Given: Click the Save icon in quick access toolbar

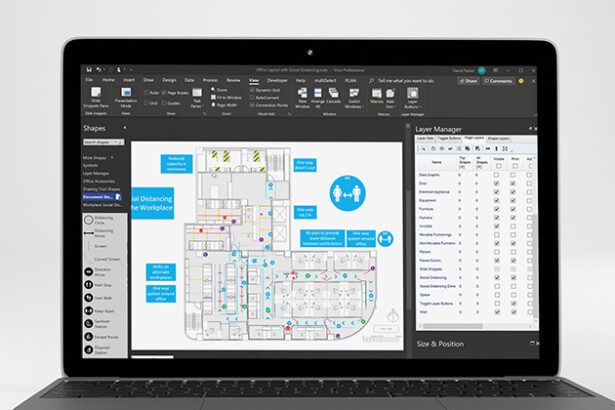Looking at the screenshot, I should [x=89, y=69].
